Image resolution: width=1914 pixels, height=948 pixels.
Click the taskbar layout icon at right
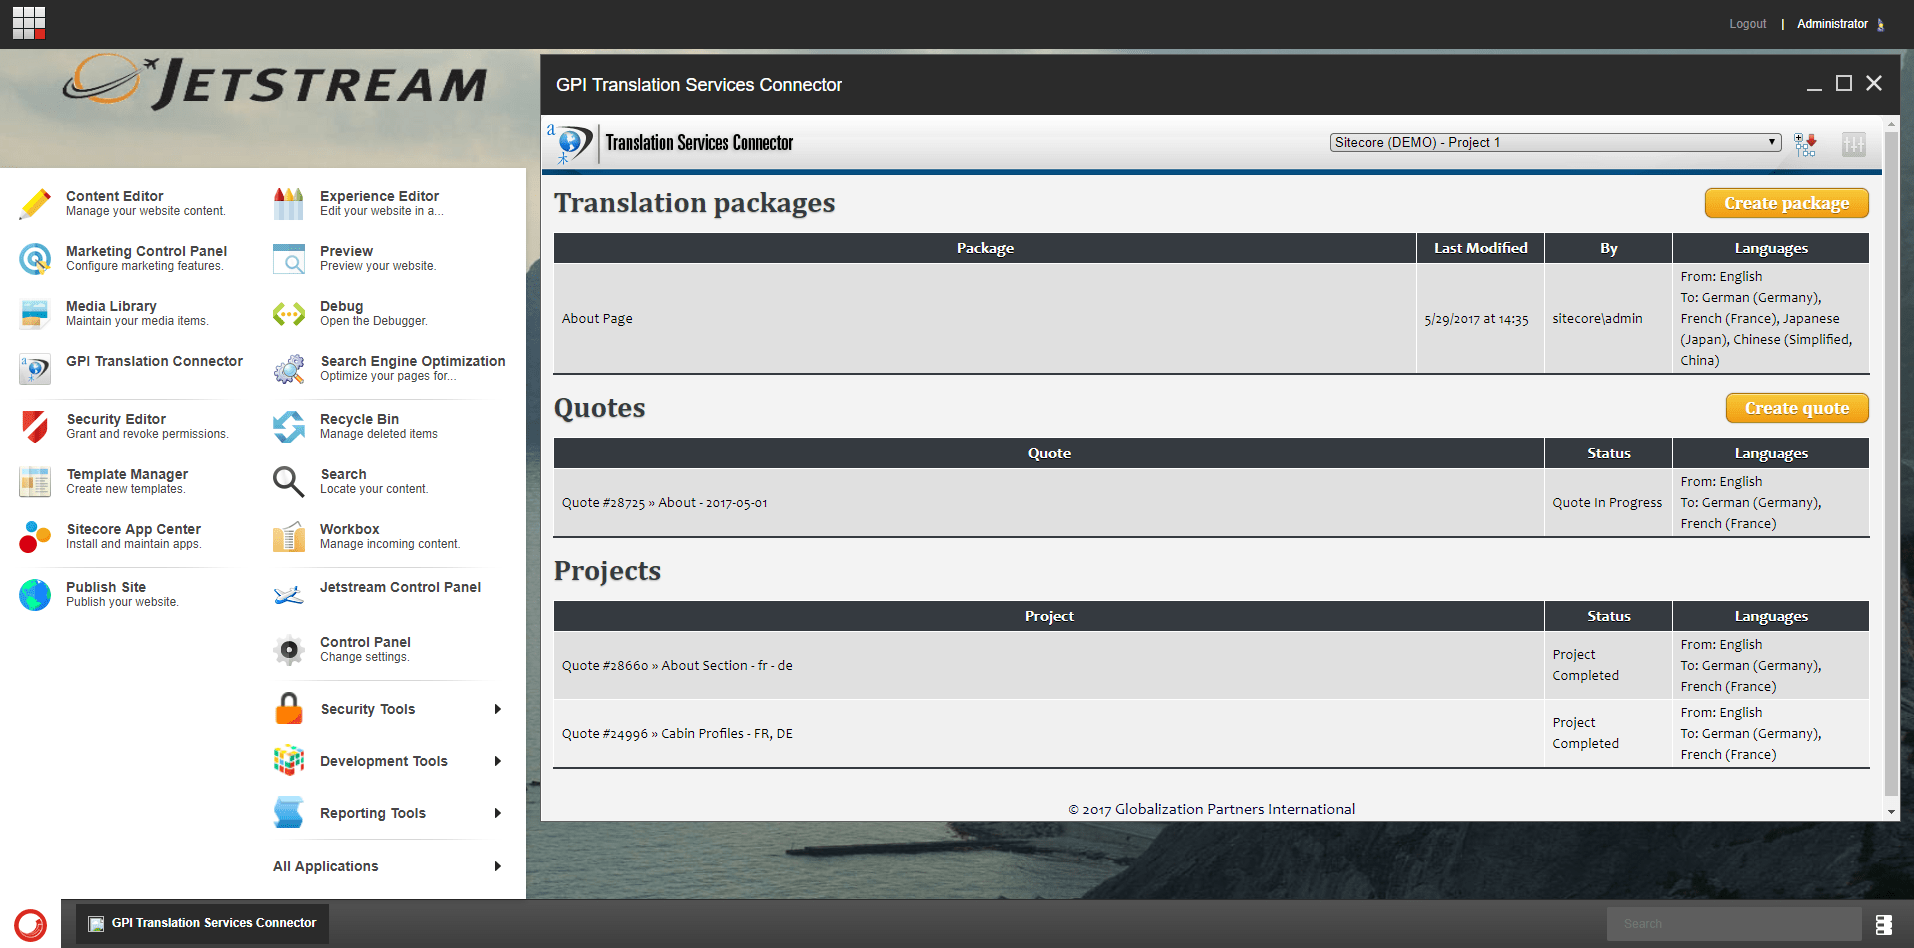click(x=1884, y=925)
